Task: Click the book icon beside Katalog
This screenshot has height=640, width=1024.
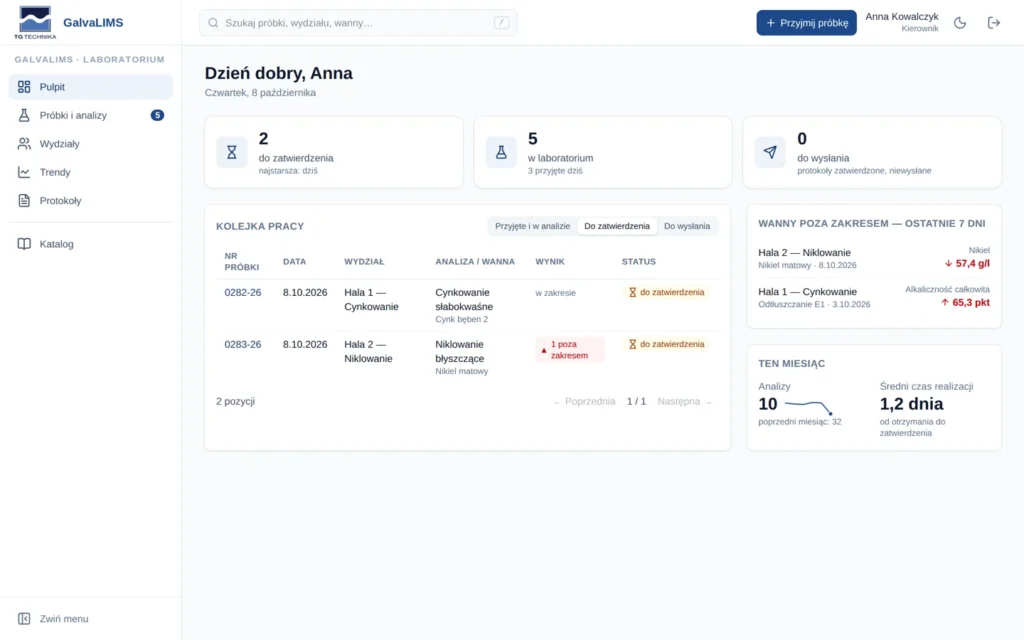Action: click(24, 244)
